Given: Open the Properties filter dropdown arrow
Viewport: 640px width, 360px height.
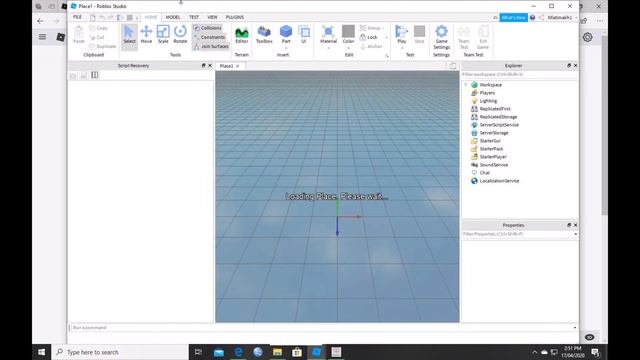Looking at the screenshot, I should [x=576, y=234].
